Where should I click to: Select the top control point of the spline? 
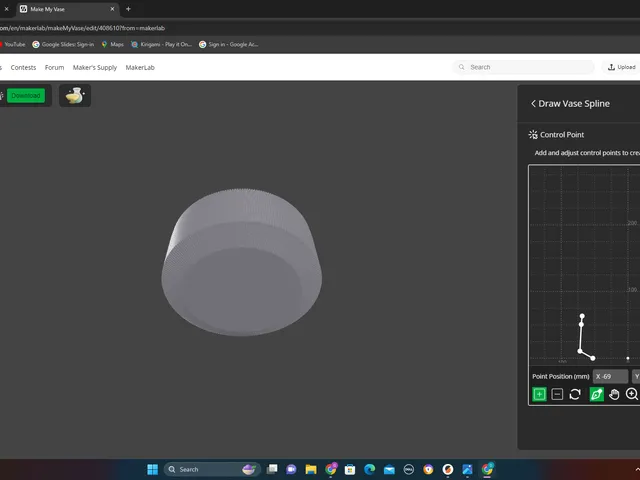(582, 316)
